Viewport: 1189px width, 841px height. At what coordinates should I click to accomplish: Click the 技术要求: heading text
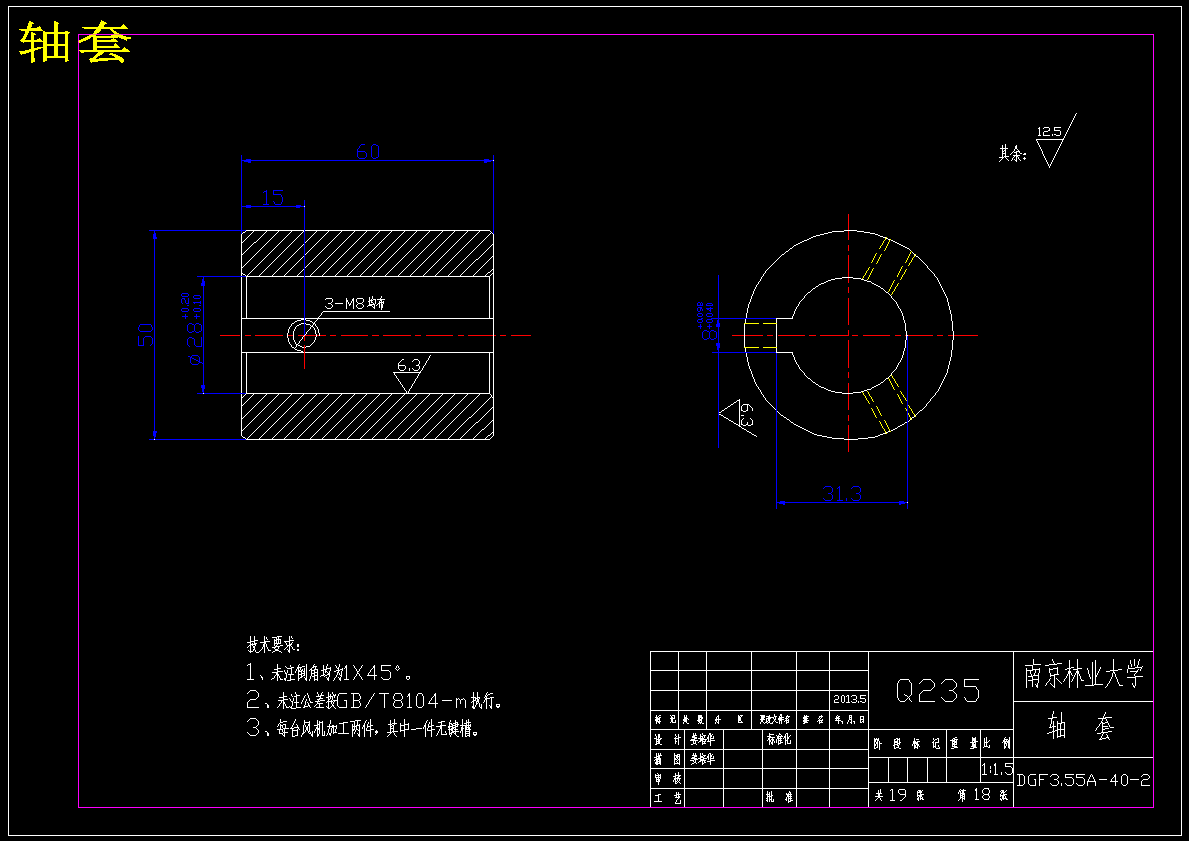click(274, 645)
